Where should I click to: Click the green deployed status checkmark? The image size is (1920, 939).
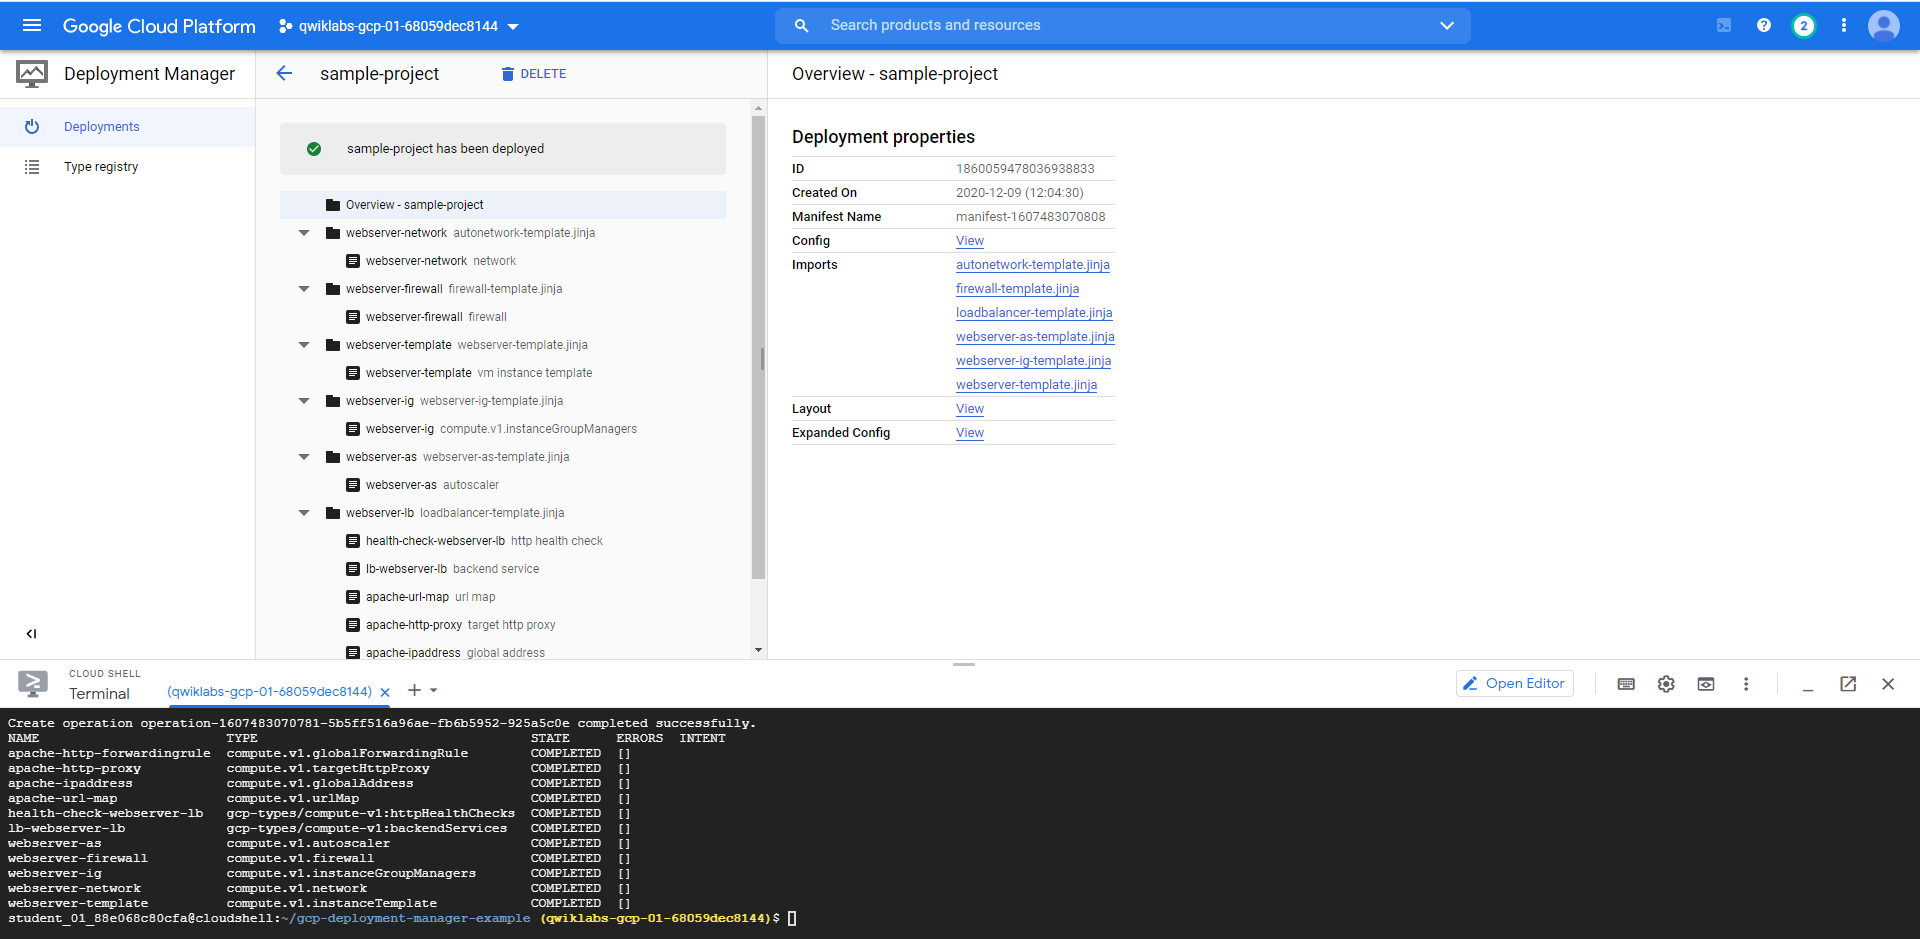point(314,149)
